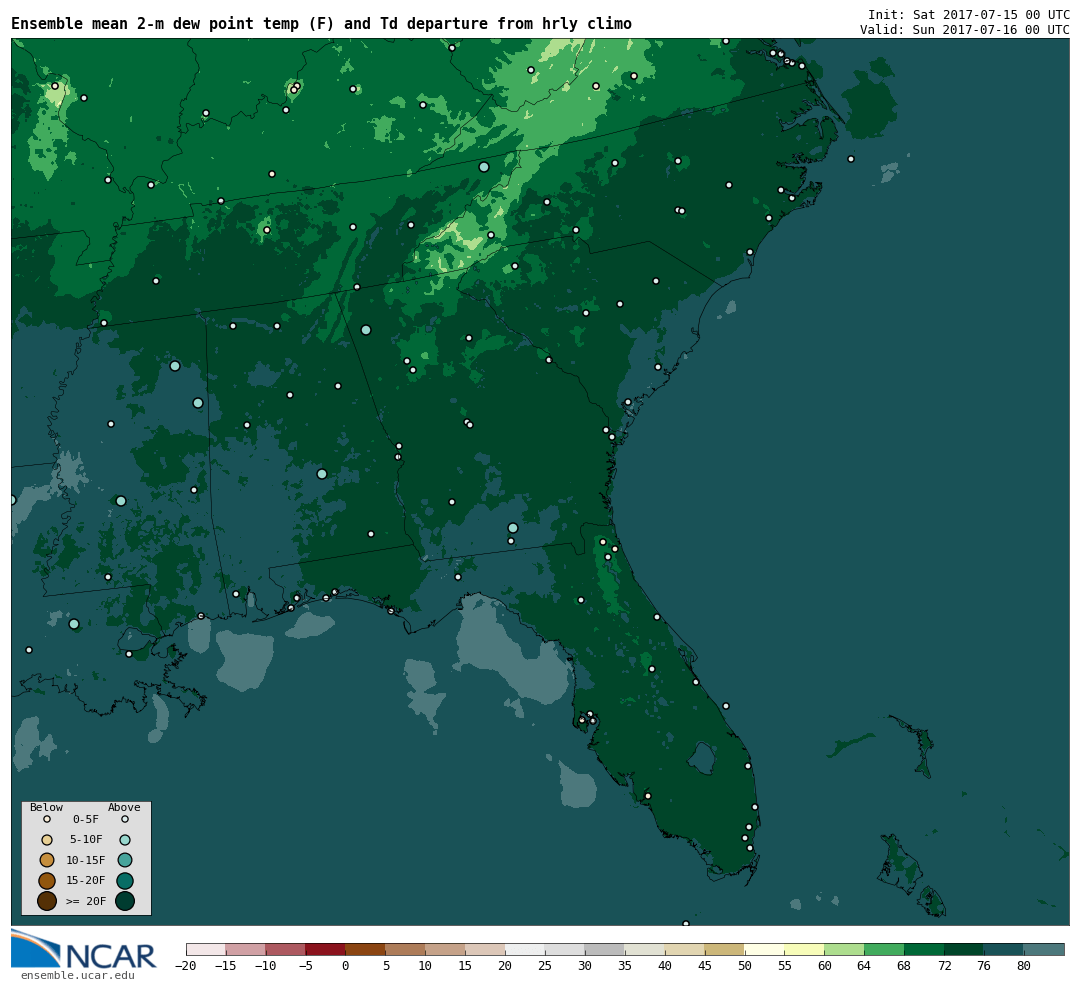Click the "72" color bar tick label
The height and width of the screenshot is (988, 1080).
tap(944, 966)
